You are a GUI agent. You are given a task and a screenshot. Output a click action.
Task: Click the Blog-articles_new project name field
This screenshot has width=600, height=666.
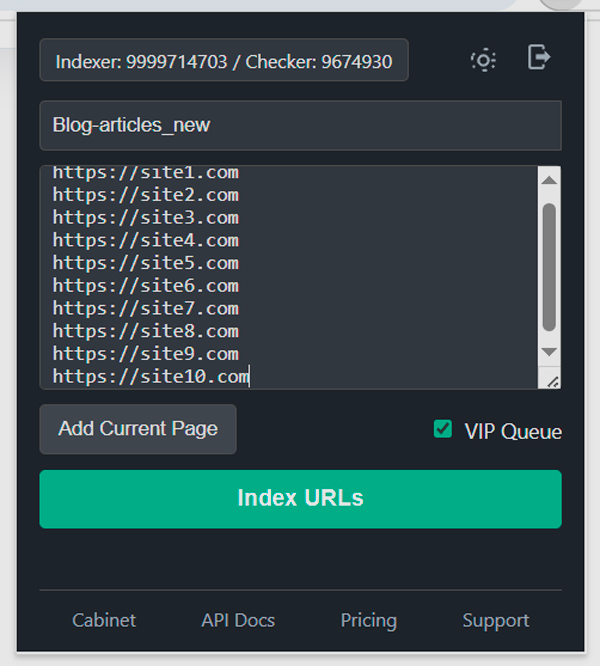[x=300, y=125]
